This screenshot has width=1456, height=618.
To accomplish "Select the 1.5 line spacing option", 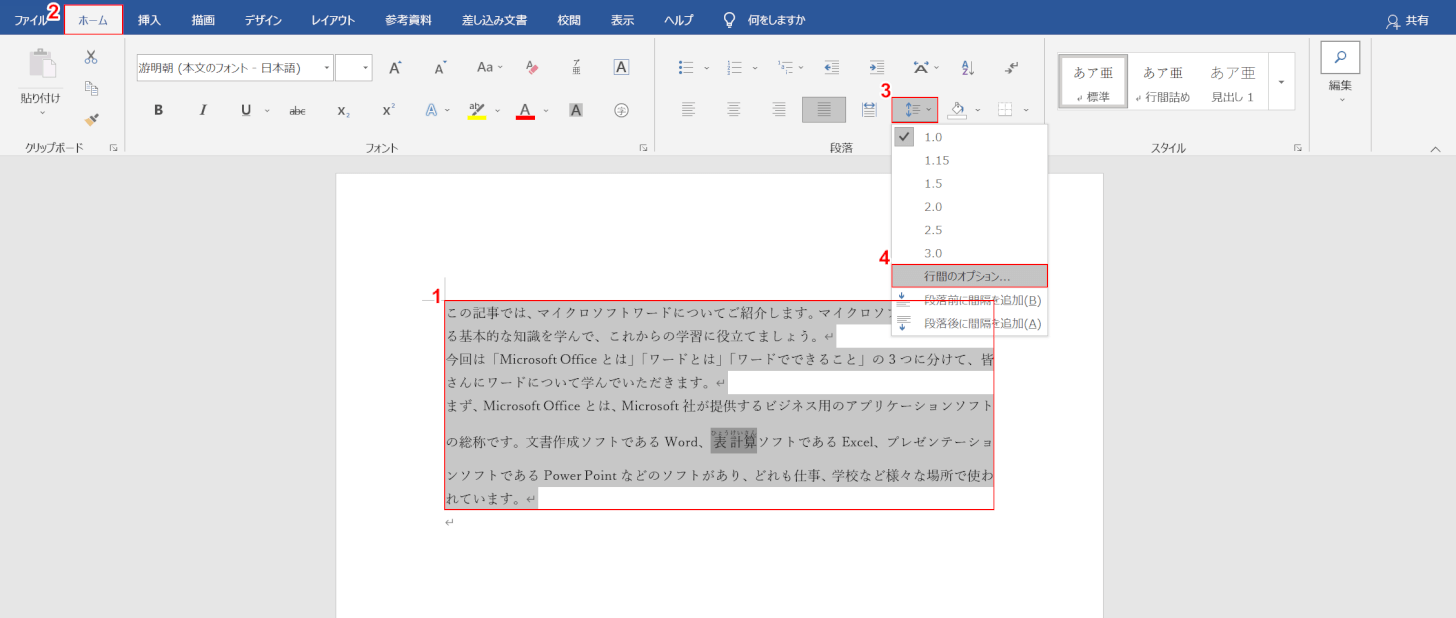I will (932, 183).
